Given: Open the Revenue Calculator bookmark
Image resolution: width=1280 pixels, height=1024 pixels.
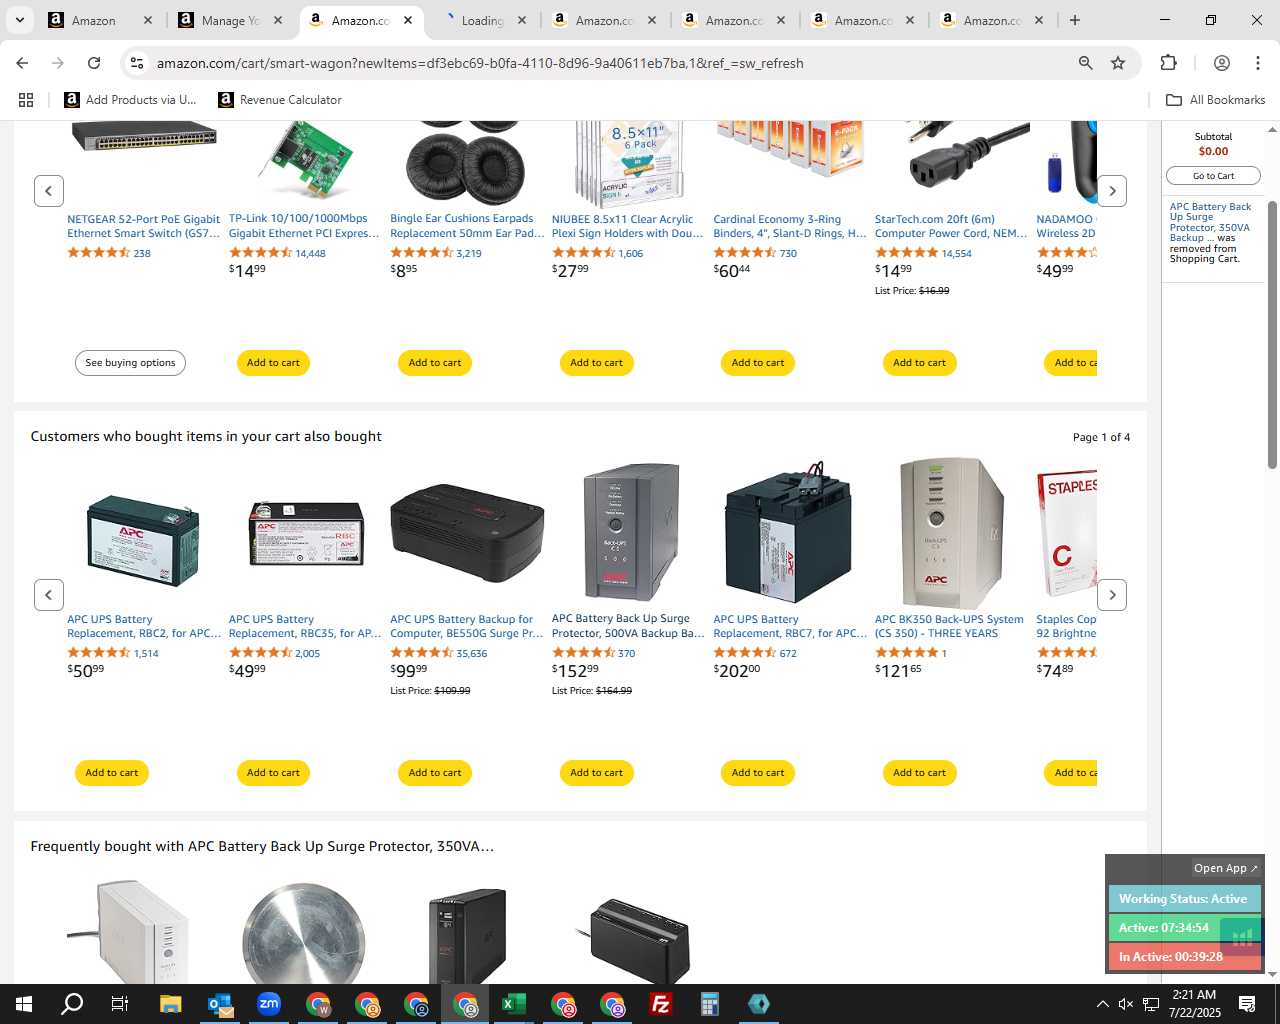Looking at the screenshot, I should tap(280, 100).
